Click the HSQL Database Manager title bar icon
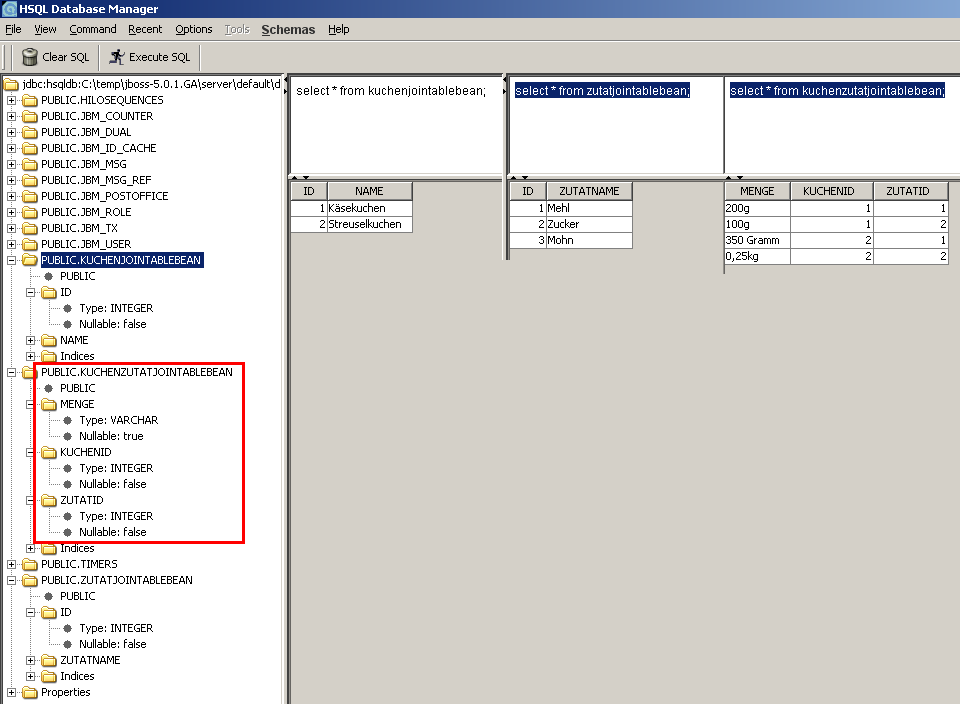The height and width of the screenshot is (704, 960). [x=9, y=9]
